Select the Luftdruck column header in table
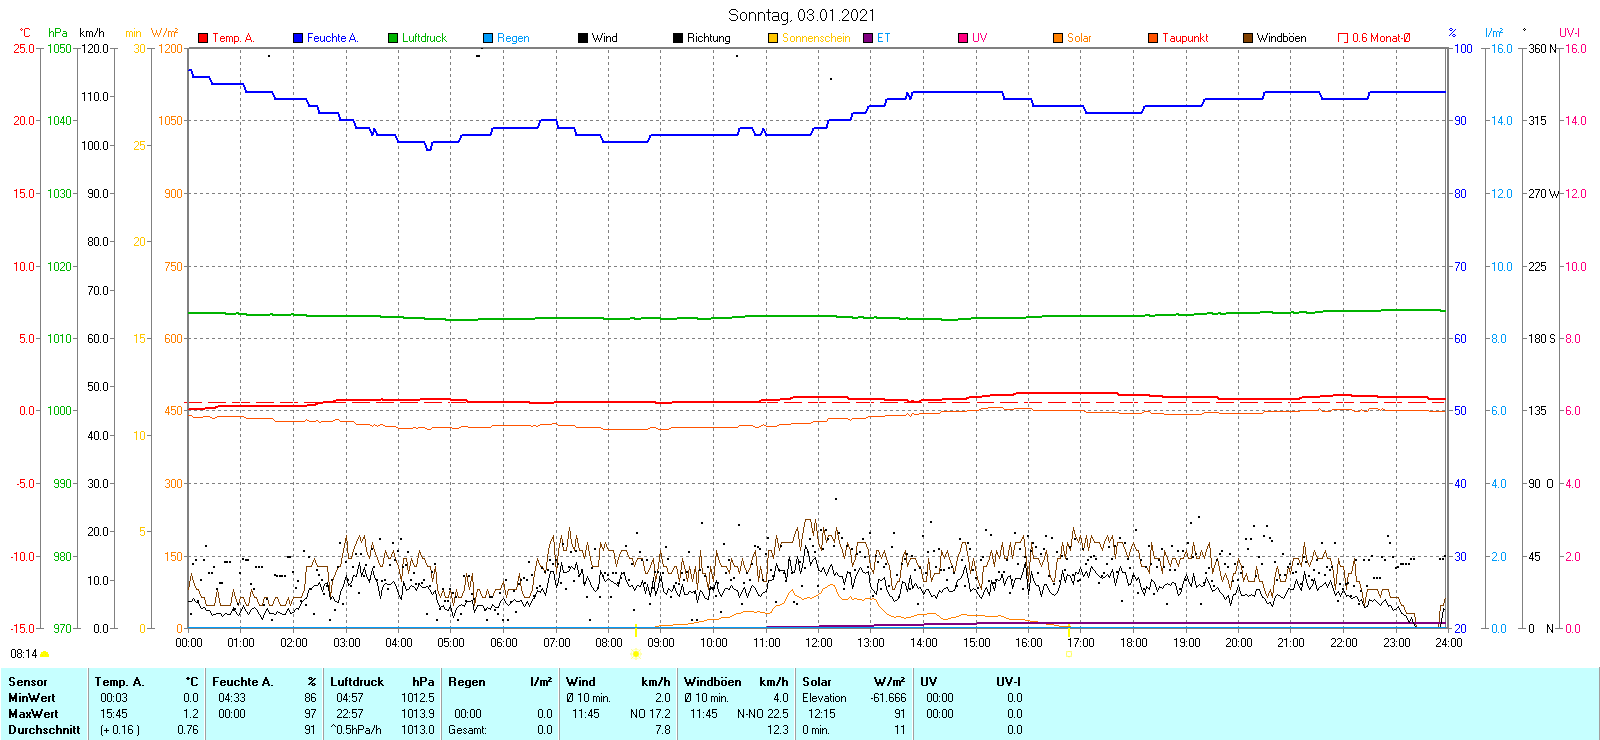Image resolution: width=1600 pixels, height=740 pixels. point(357,682)
